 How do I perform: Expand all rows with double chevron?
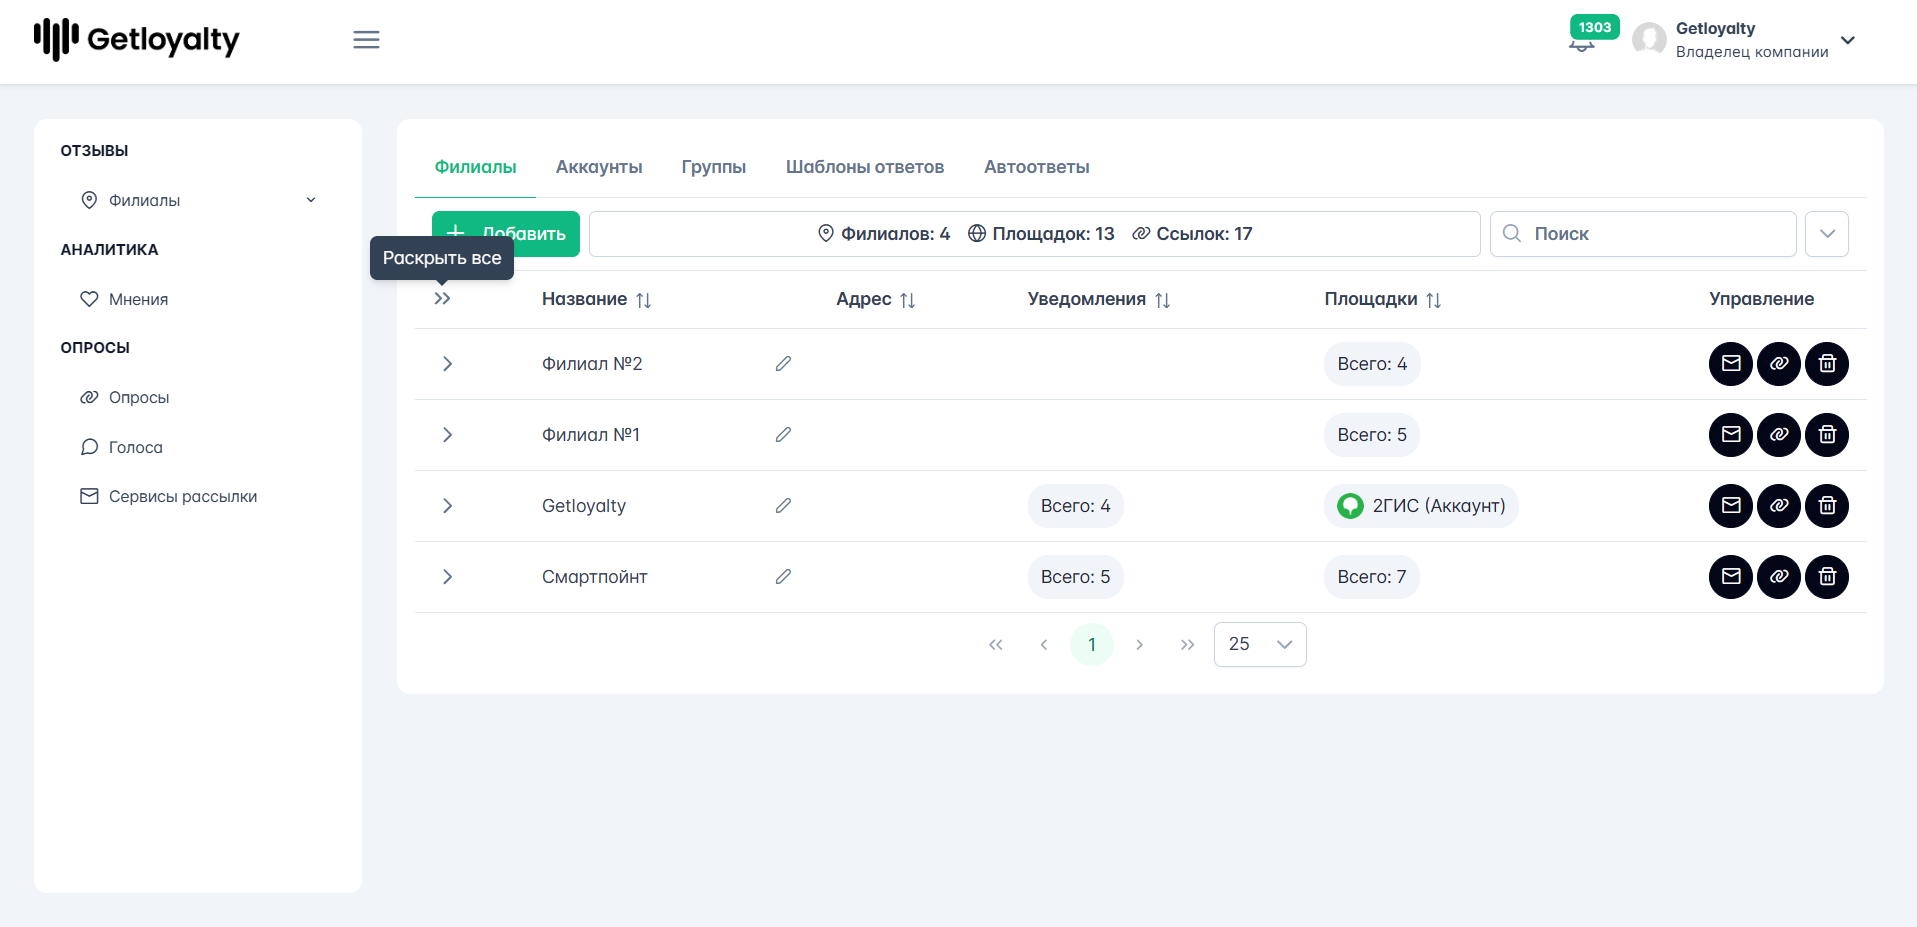[442, 299]
